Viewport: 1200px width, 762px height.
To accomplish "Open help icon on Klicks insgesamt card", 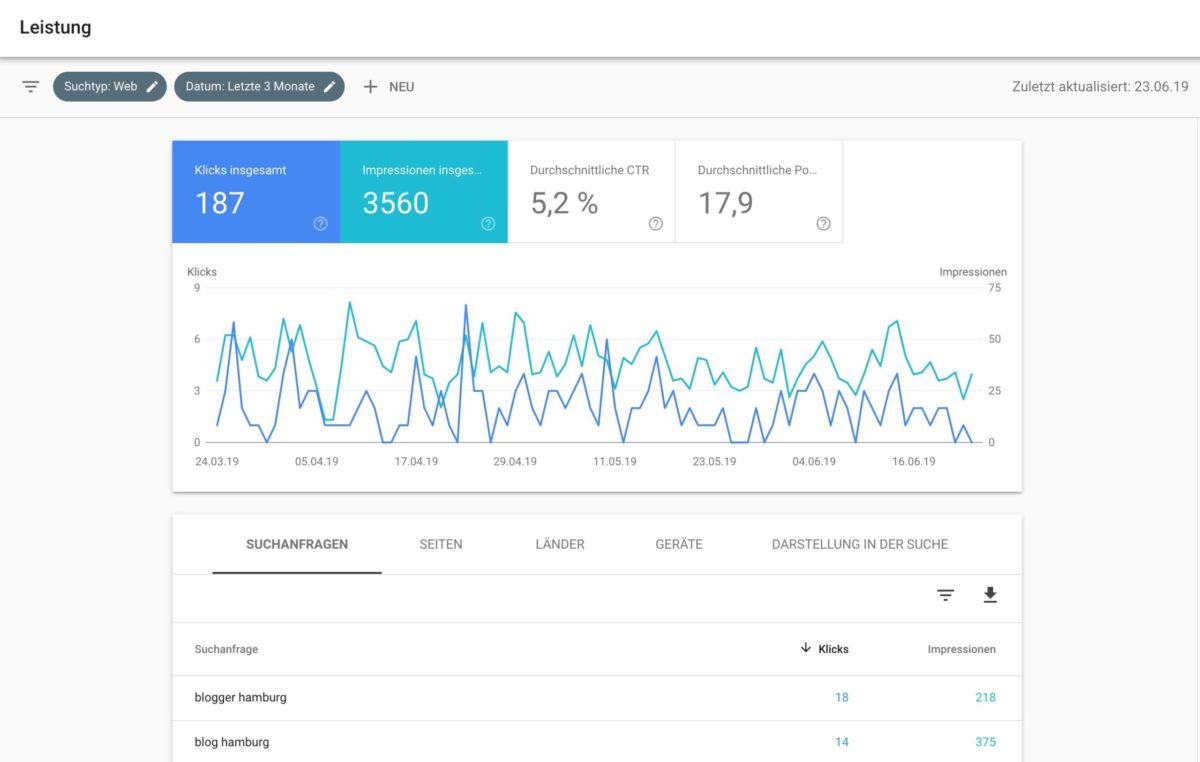I will [x=320, y=224].
